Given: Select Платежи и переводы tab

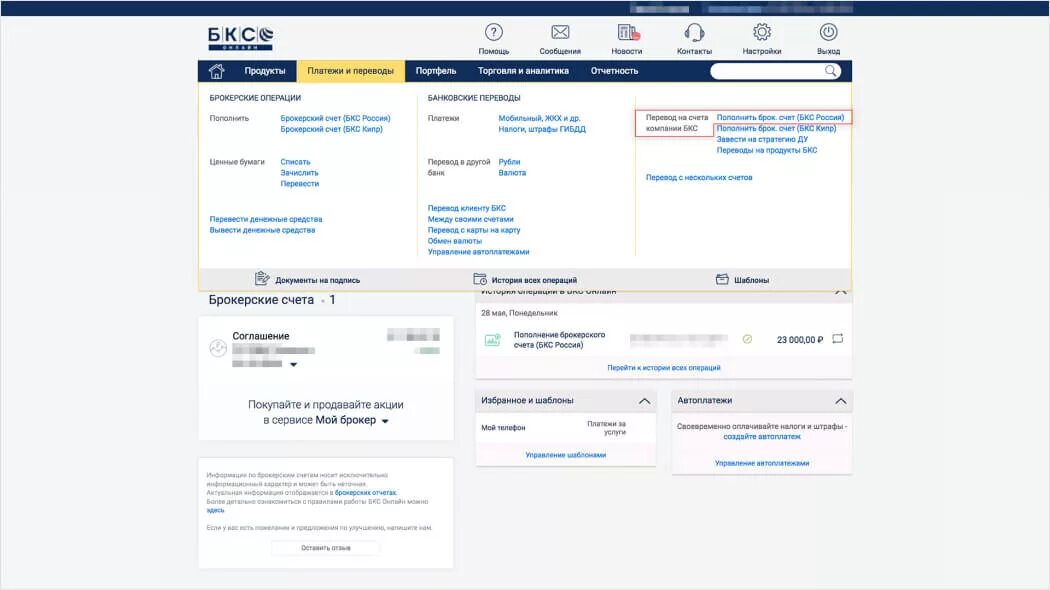Looking at the screenshot, I should click(x=350, y=71).
